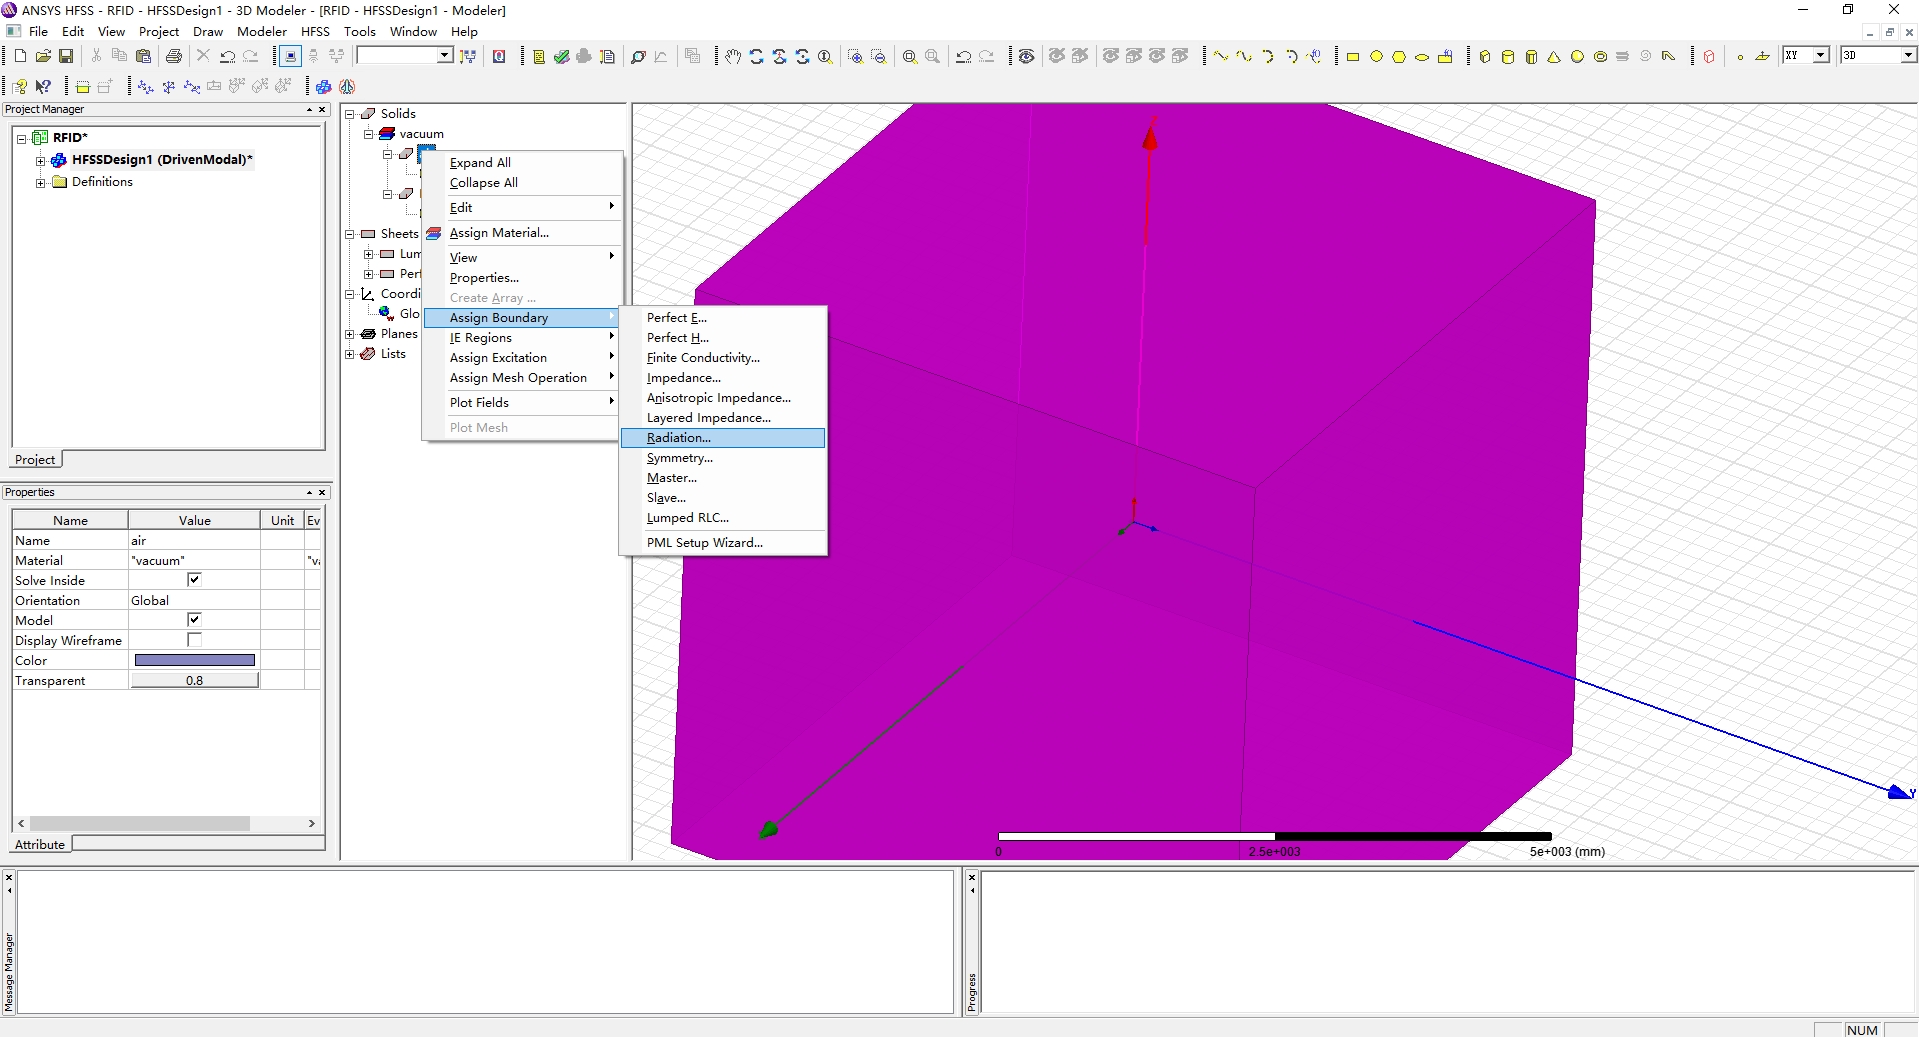
Task: Click the Transparent 0.8 value button
Action: pyautogui.click(x=194, y=680)
